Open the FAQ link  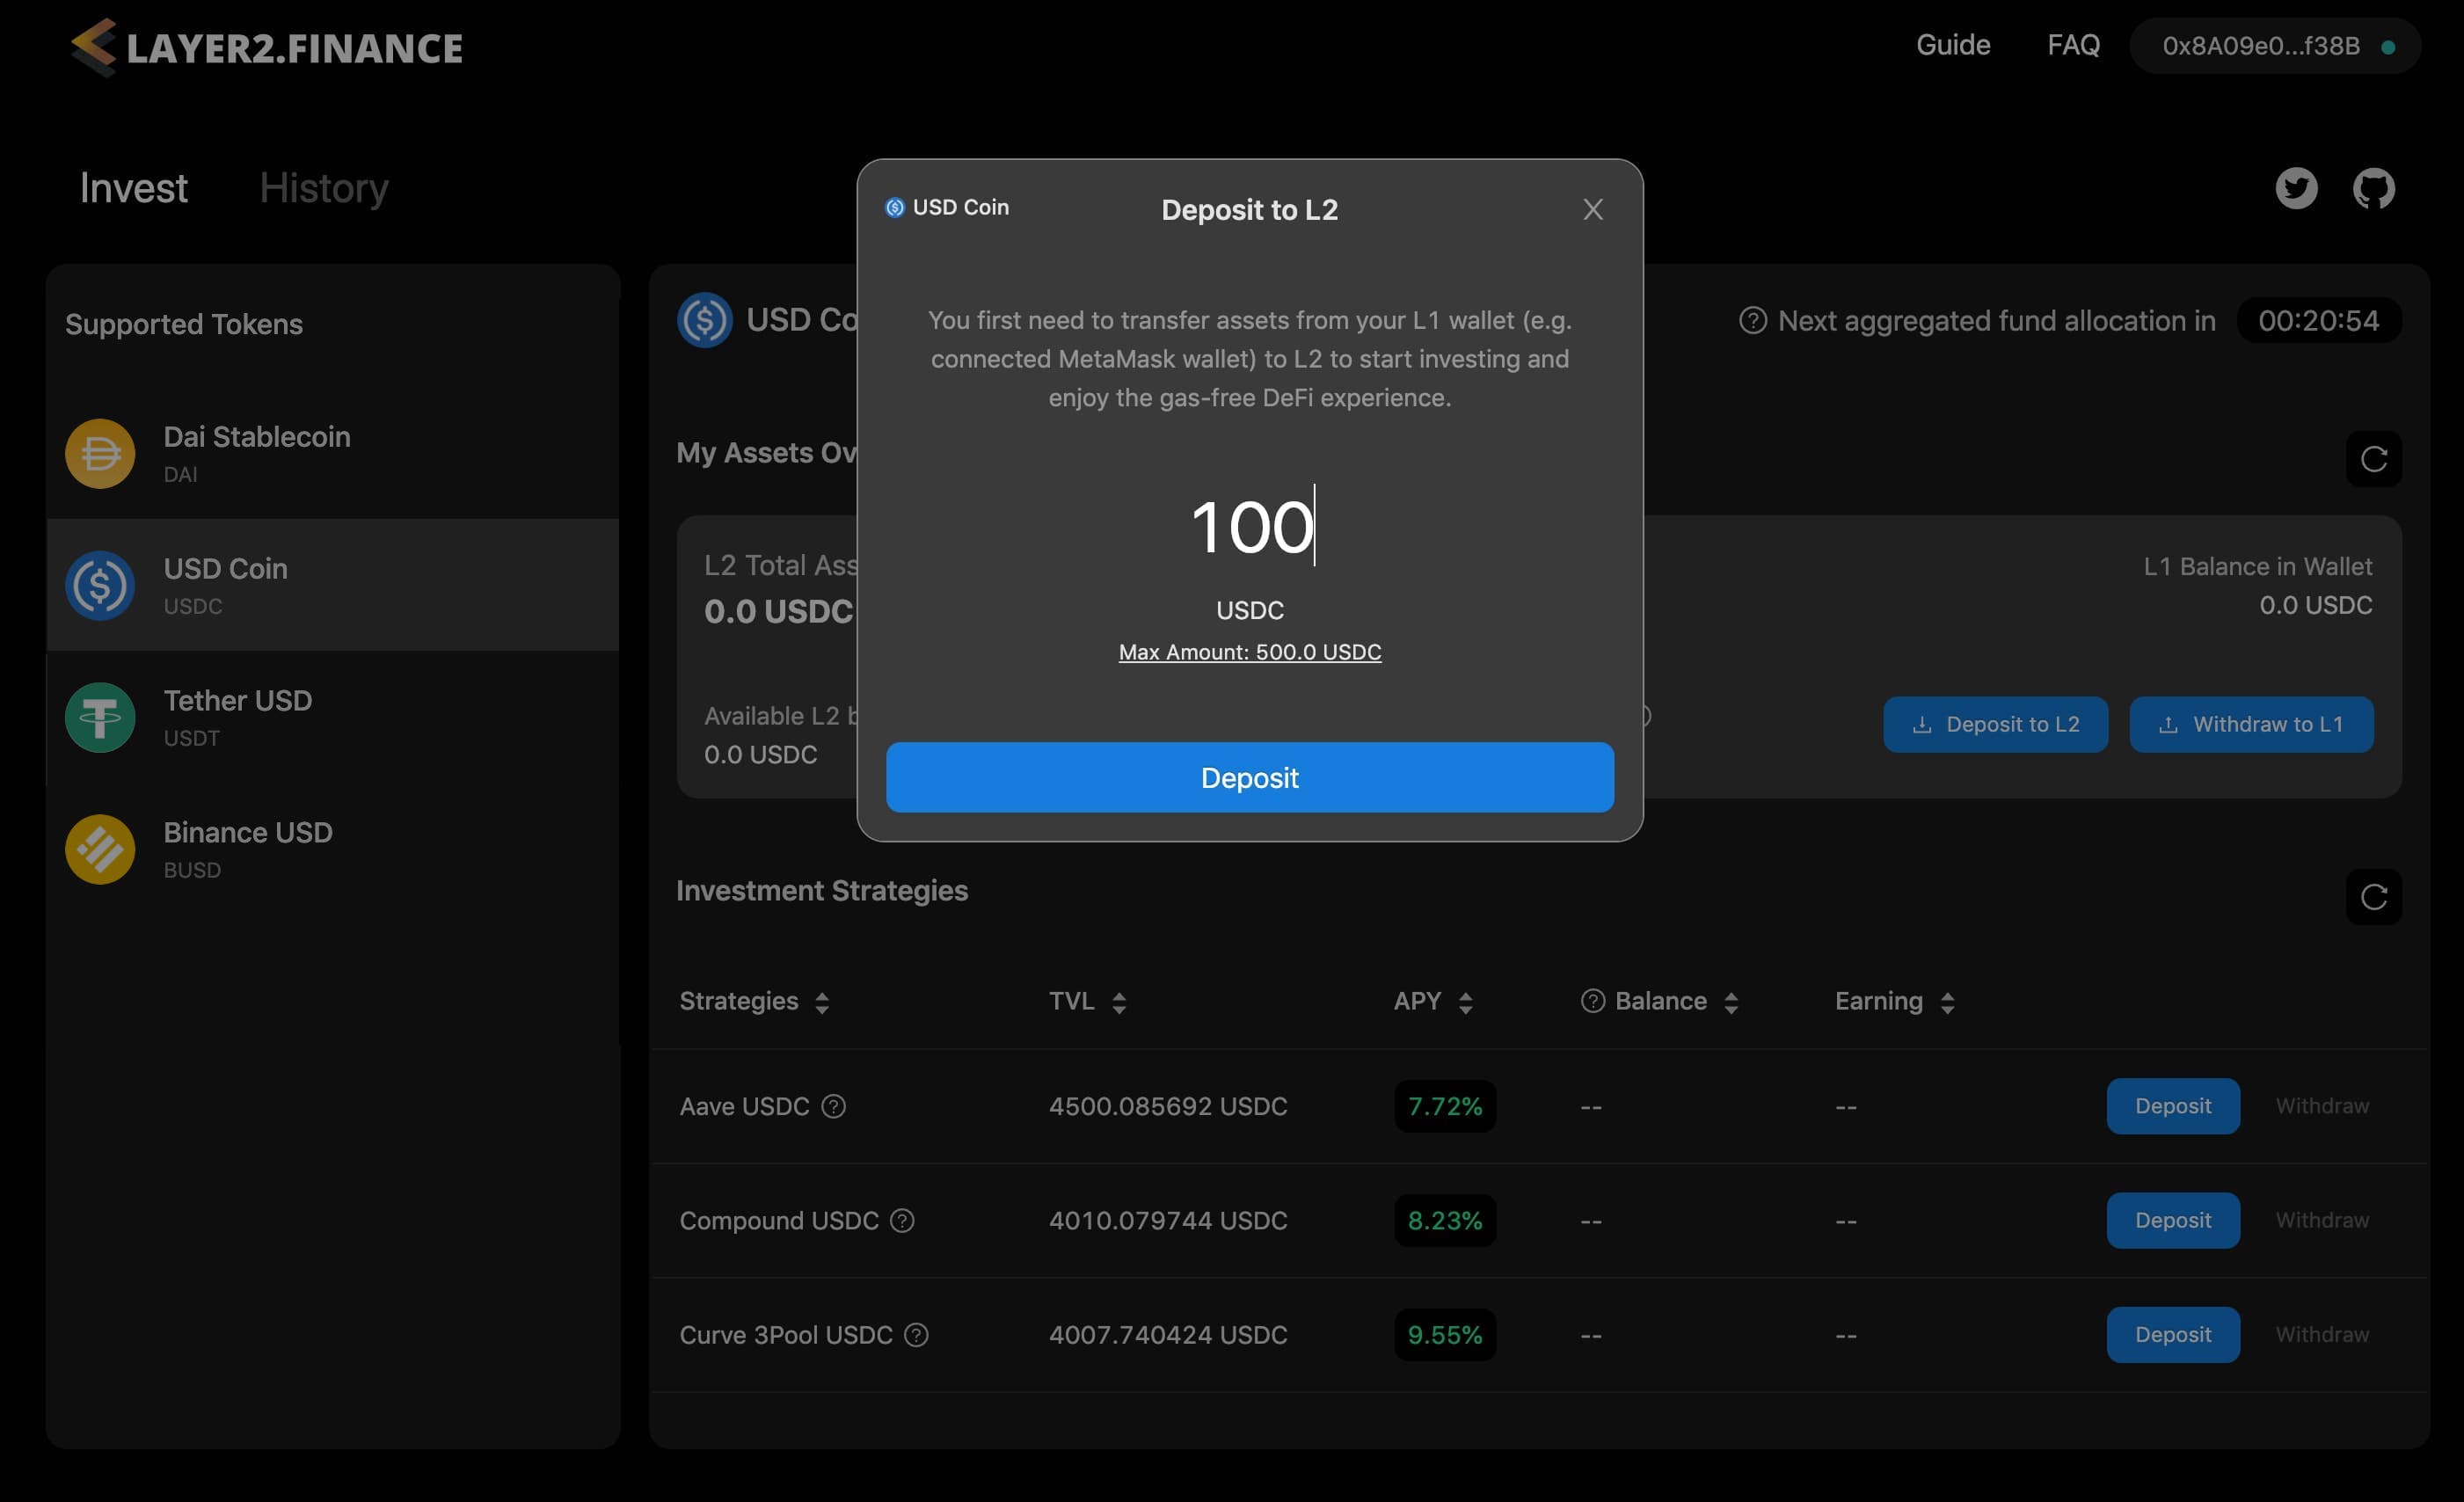pyautogui.click(x=2073, y=45)
